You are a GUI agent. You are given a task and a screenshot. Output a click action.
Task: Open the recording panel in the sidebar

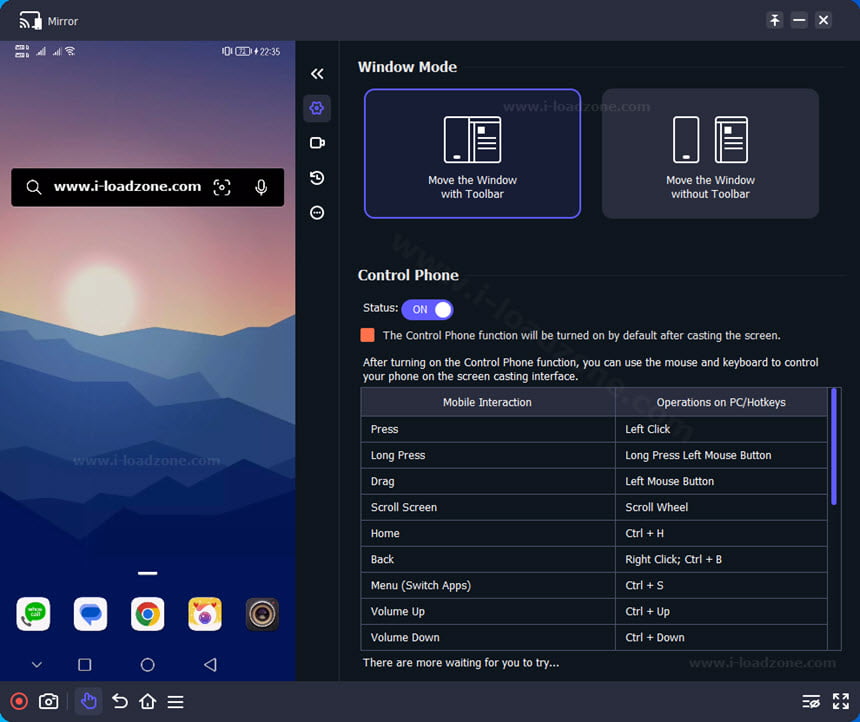click(317, 143)
